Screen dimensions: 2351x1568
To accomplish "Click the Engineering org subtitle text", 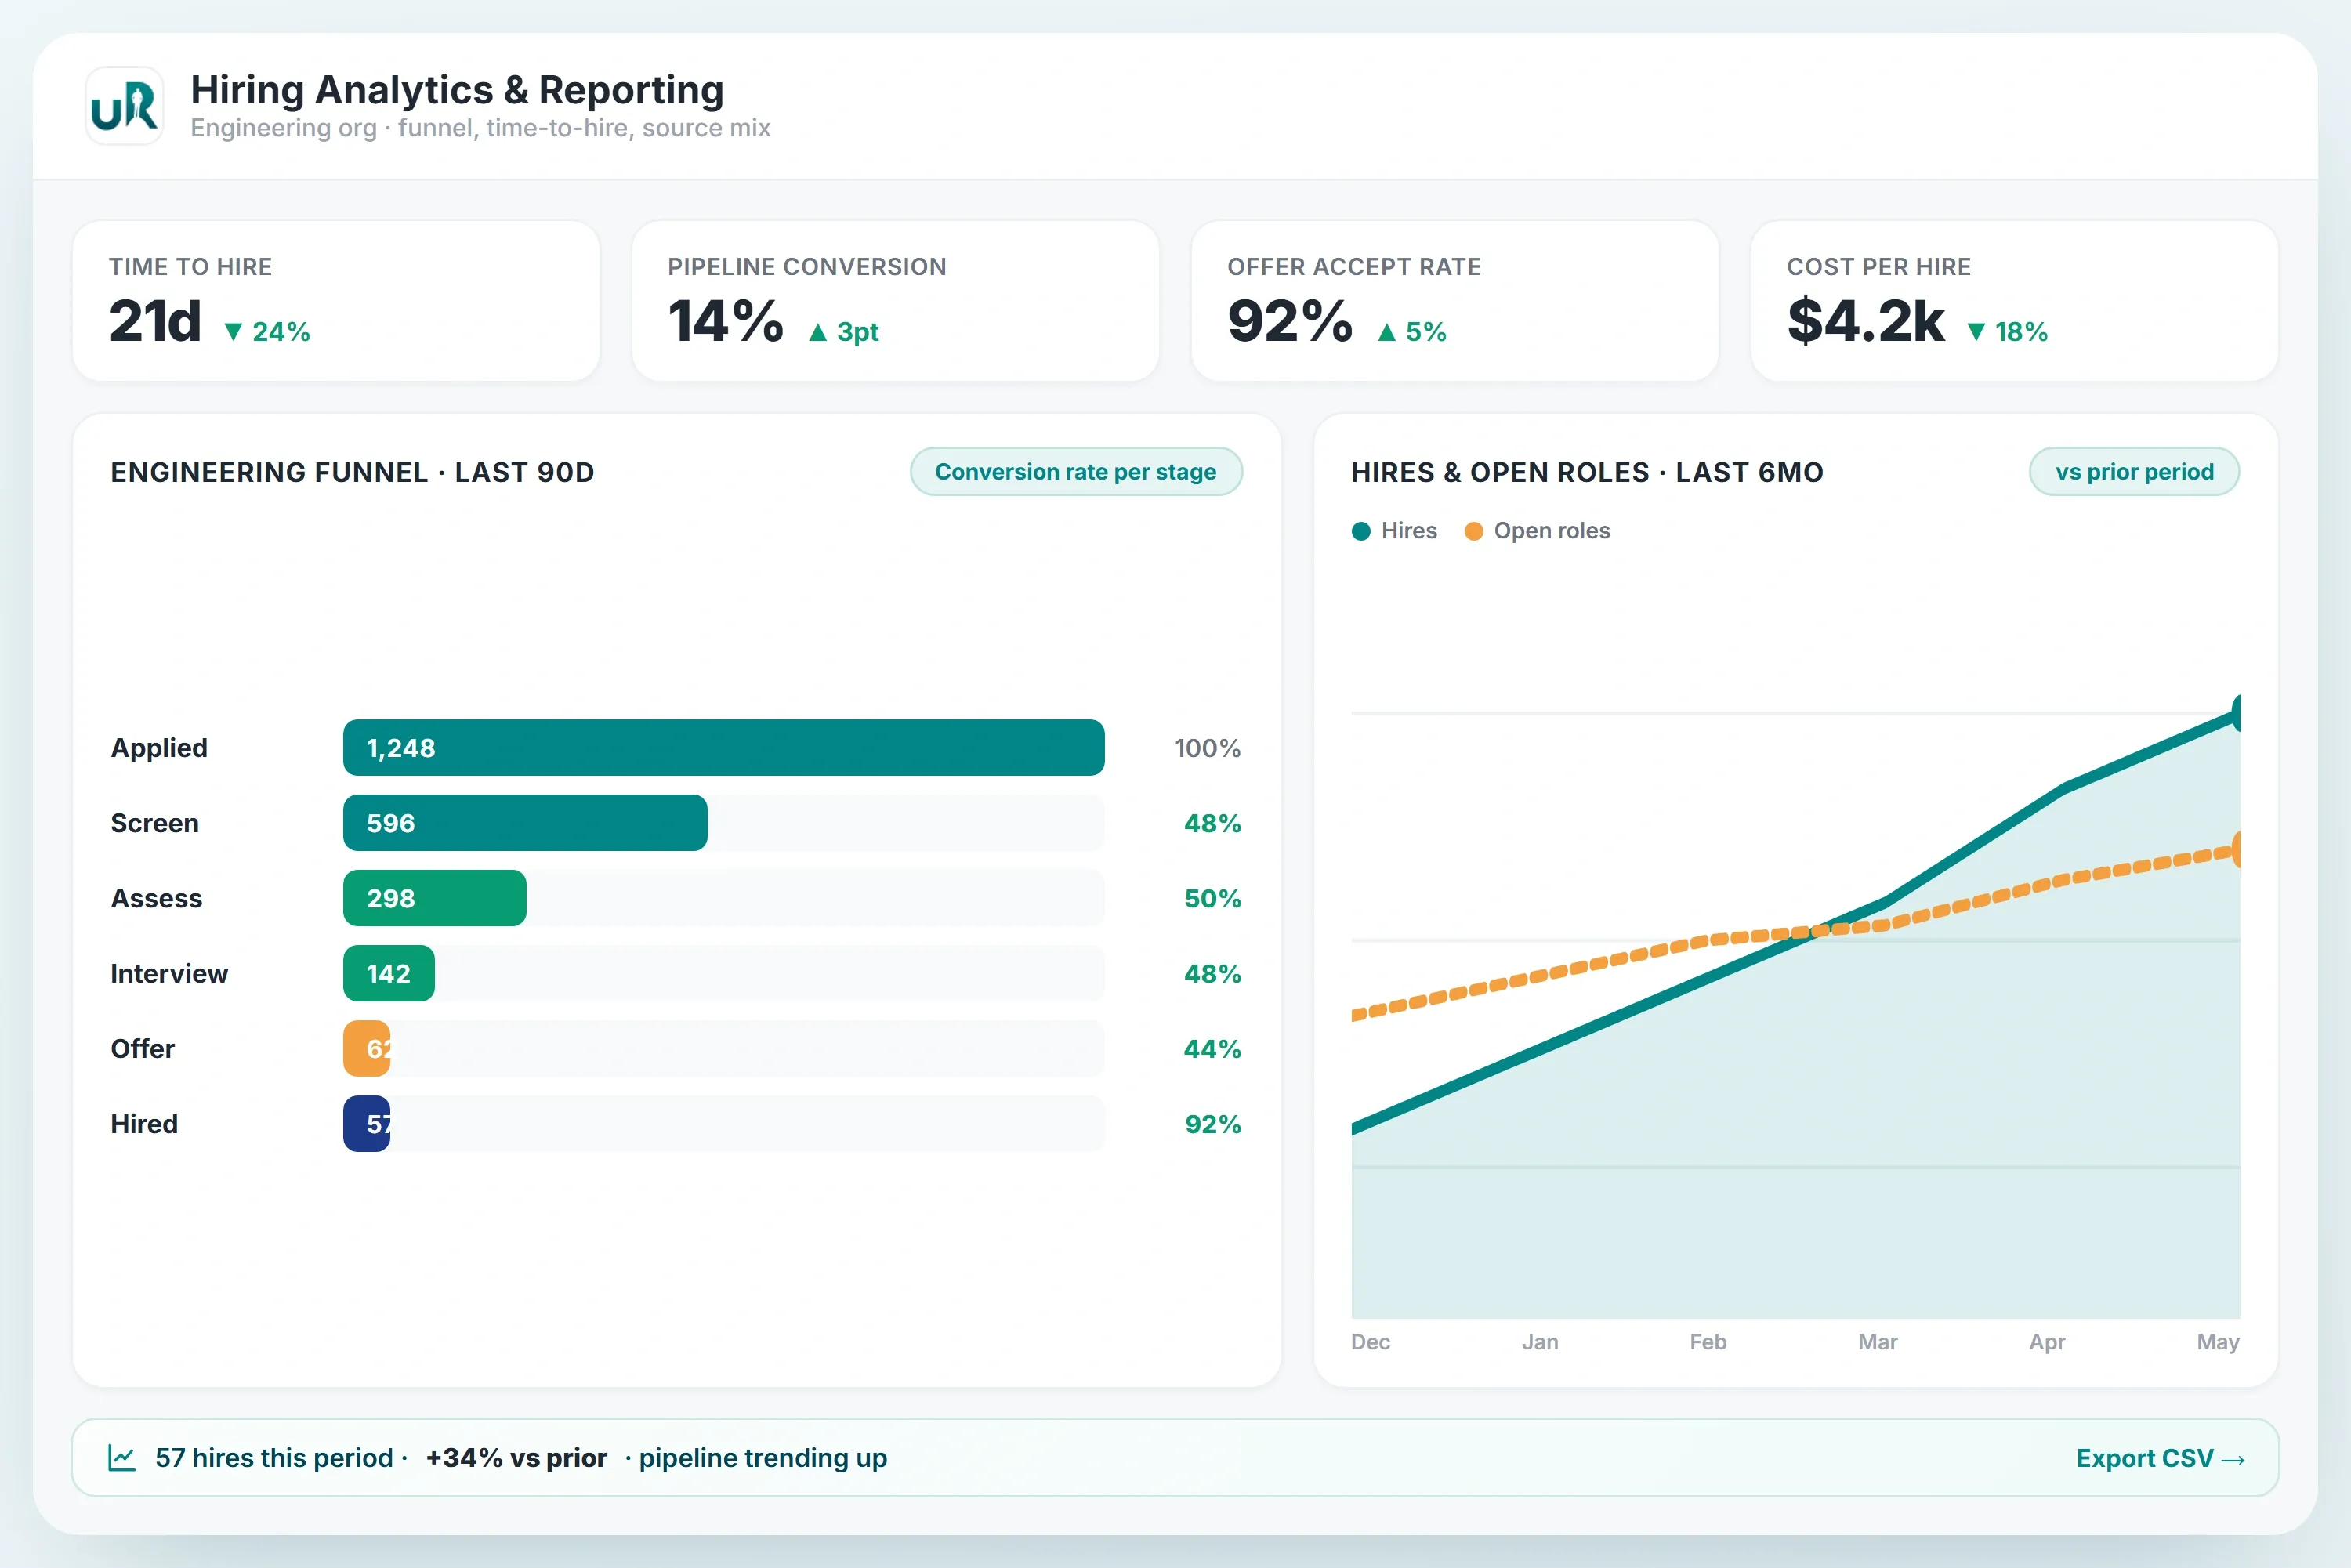I will click(x=480, y=128).
